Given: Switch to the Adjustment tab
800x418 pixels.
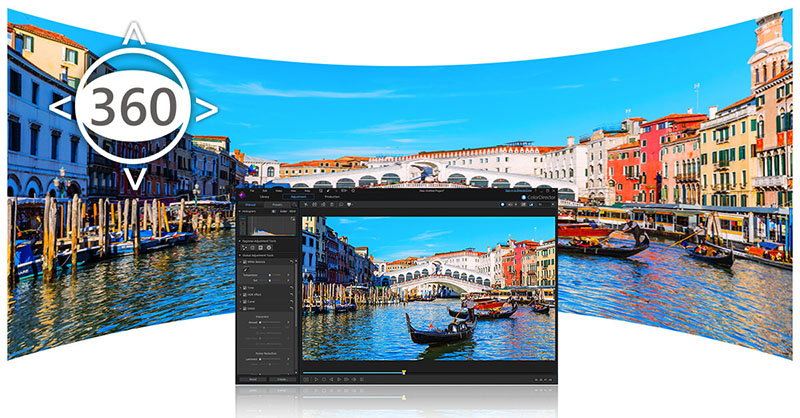Looking at the screenshot, I should pyautogui.click(x=298, y=196).
